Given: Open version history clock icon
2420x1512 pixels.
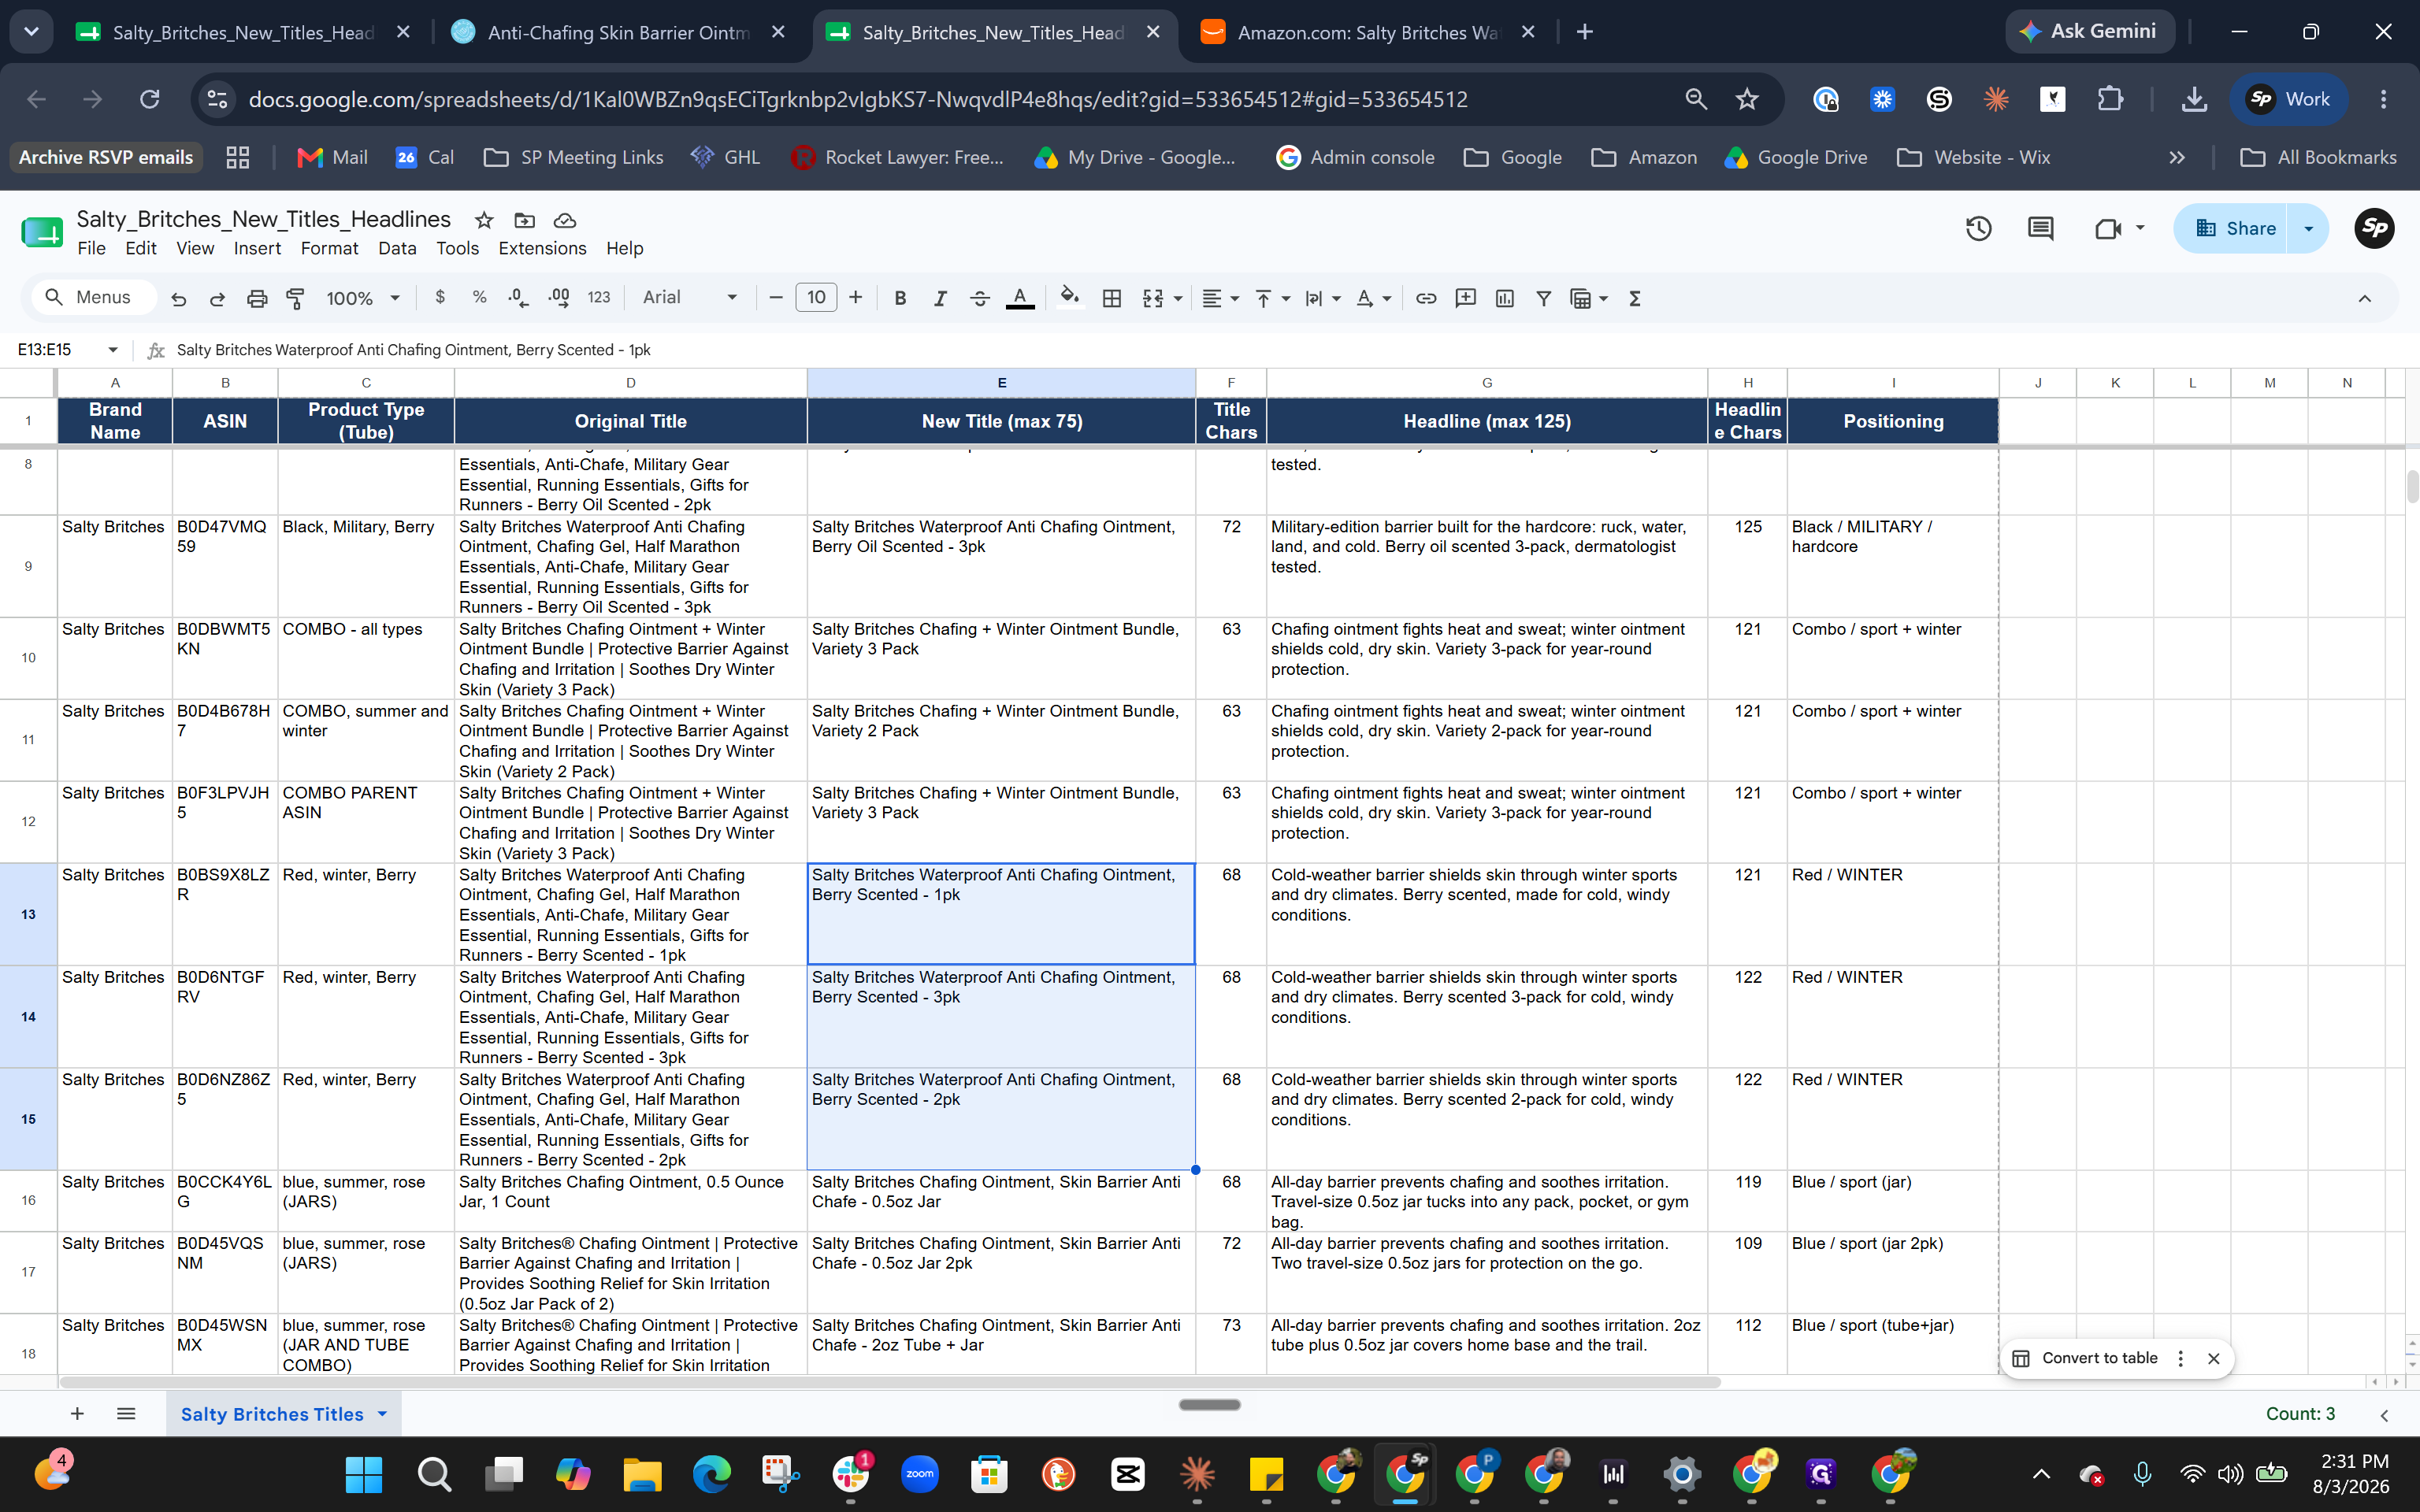Looking at the screenshot, I should (x=1978, y=228).
